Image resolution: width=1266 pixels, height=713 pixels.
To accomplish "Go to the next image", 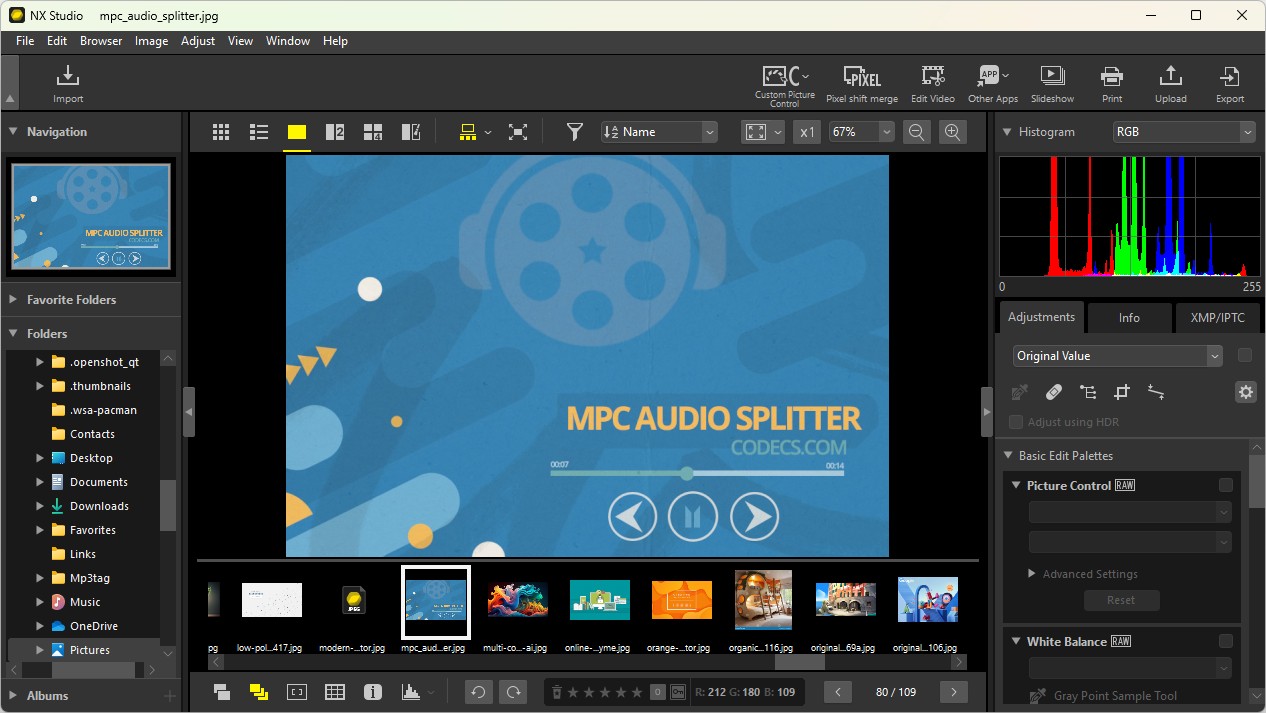I will 954,691.
